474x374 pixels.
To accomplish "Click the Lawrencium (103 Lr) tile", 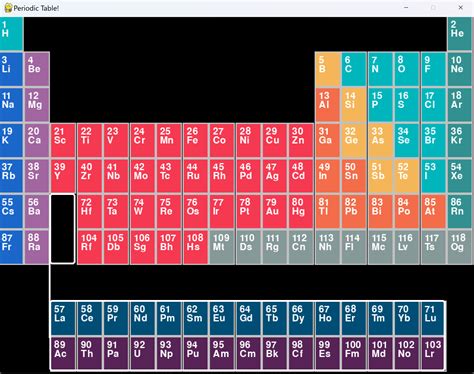I will tap(433, 354).
